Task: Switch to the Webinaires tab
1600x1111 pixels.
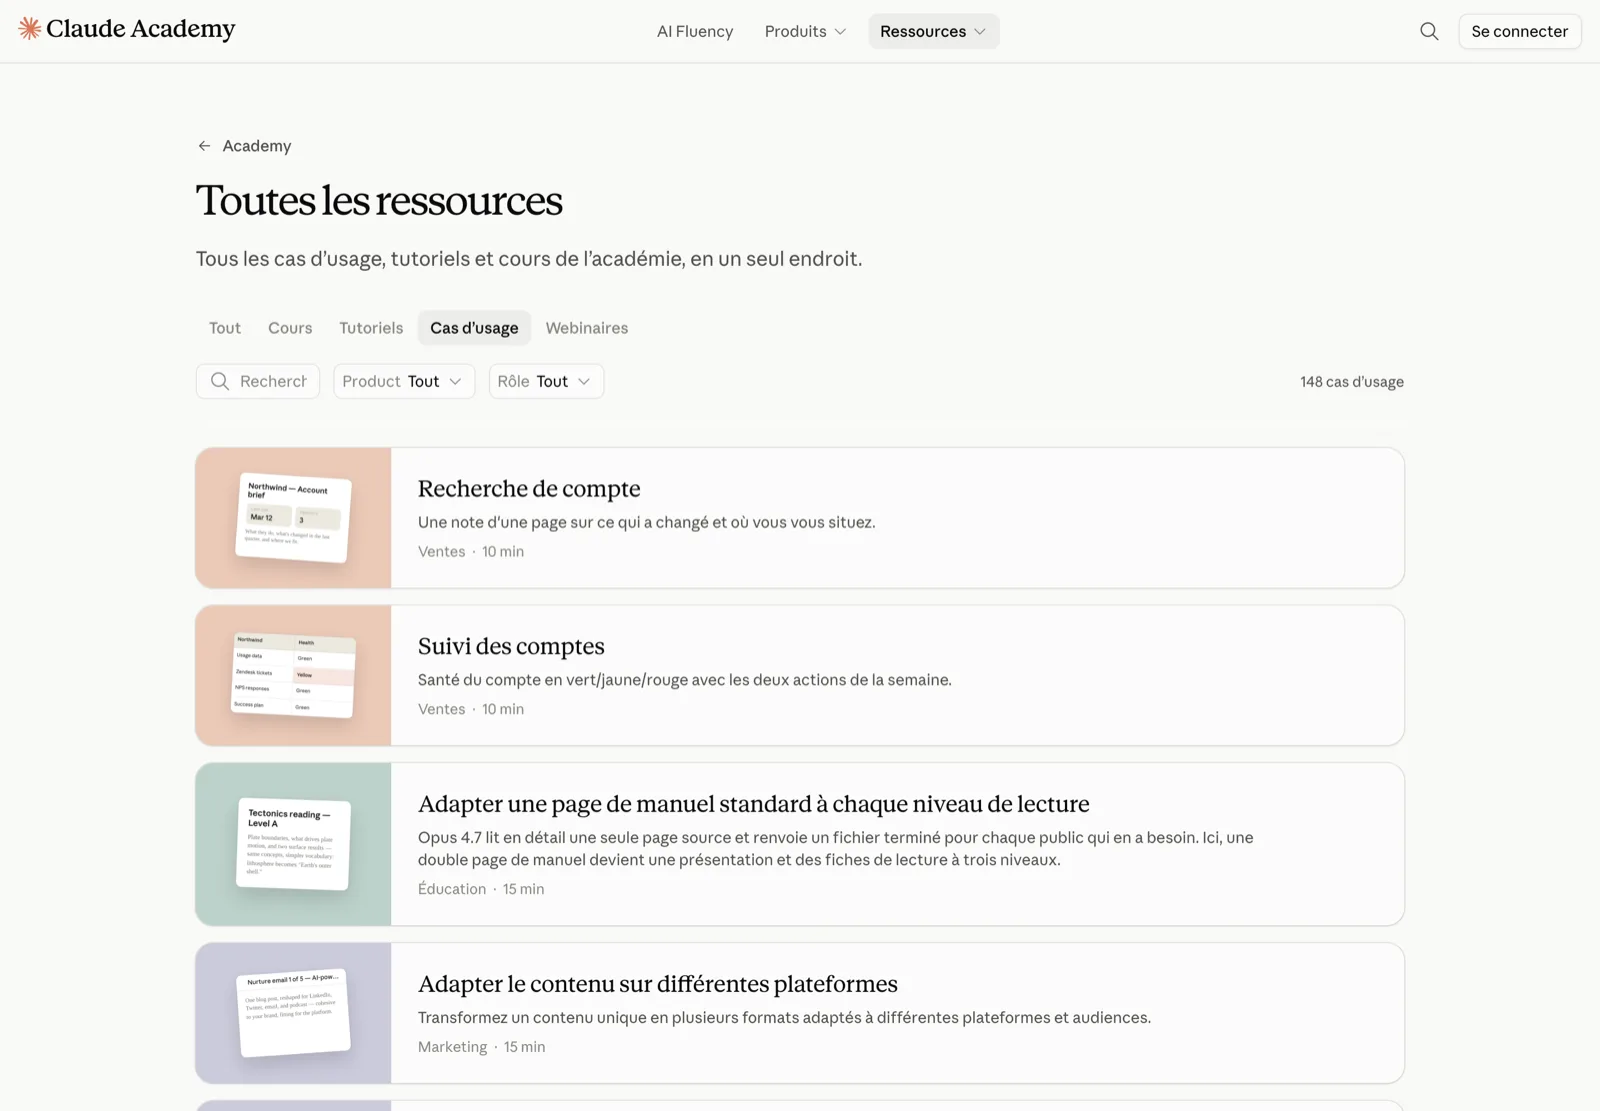Action: pyautogui.click(x=587, y=328)
